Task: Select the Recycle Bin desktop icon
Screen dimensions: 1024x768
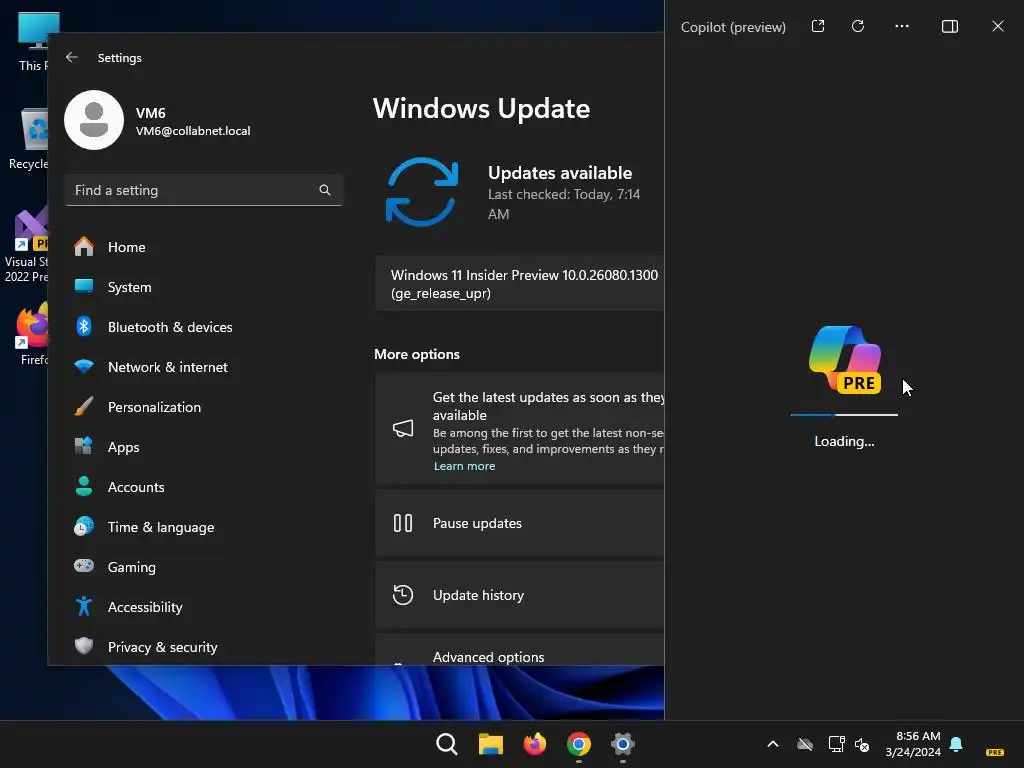Action: point(29,139)
